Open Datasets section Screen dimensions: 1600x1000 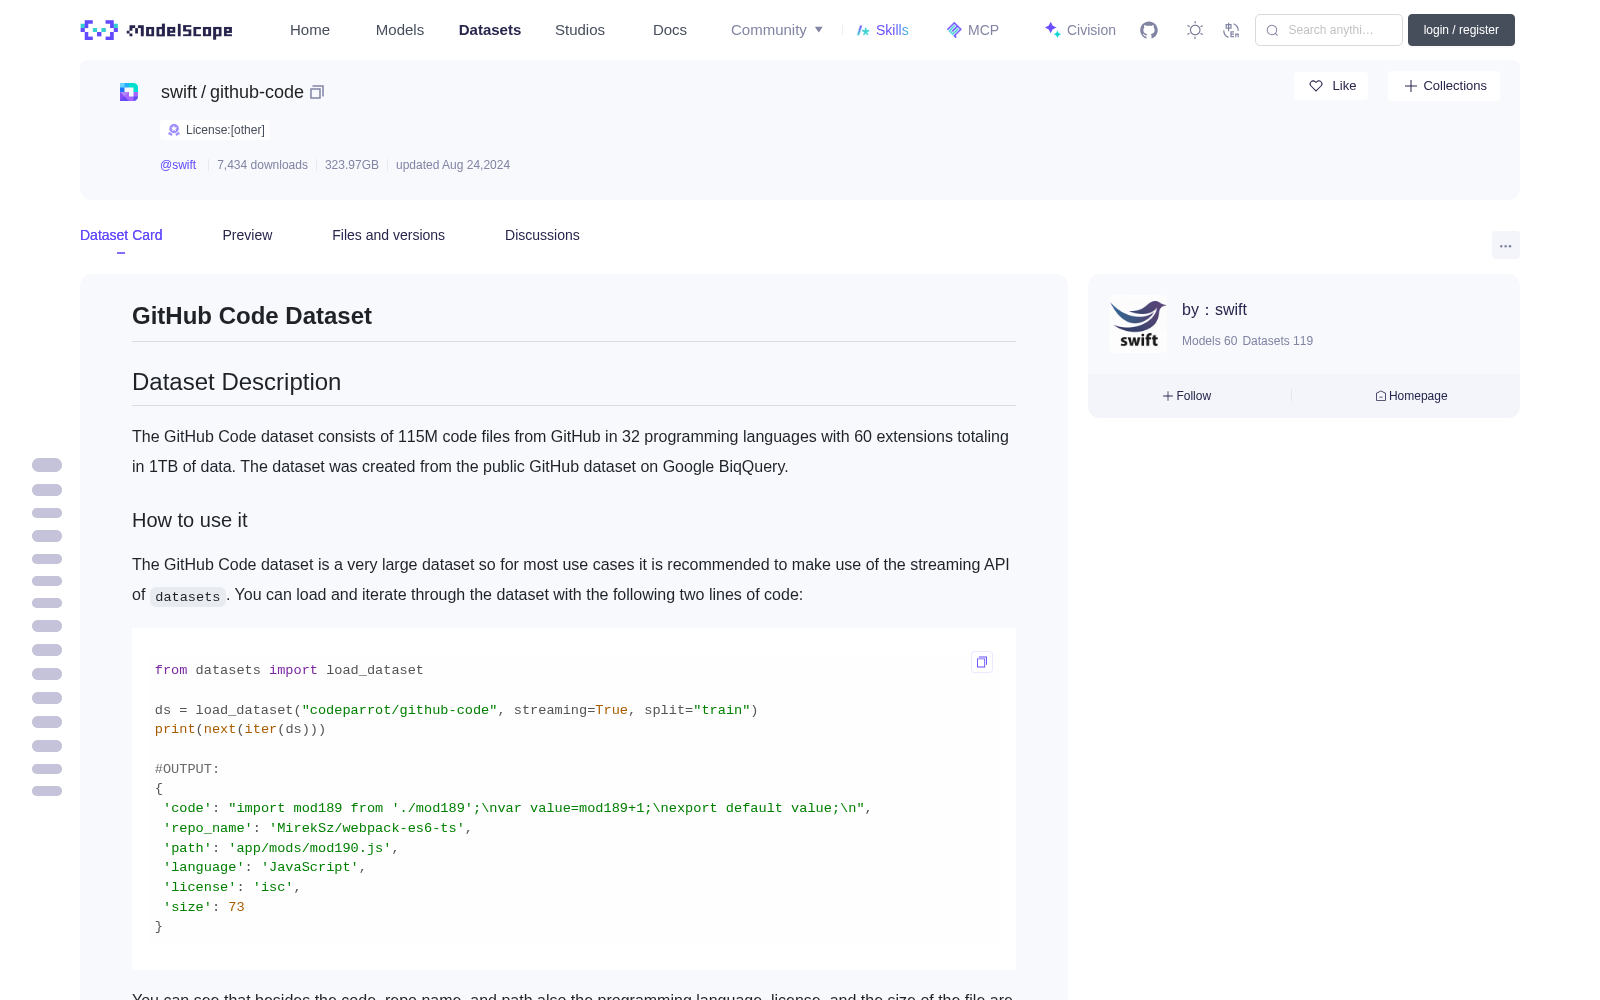pyautogui.click(x=490, y=30)
